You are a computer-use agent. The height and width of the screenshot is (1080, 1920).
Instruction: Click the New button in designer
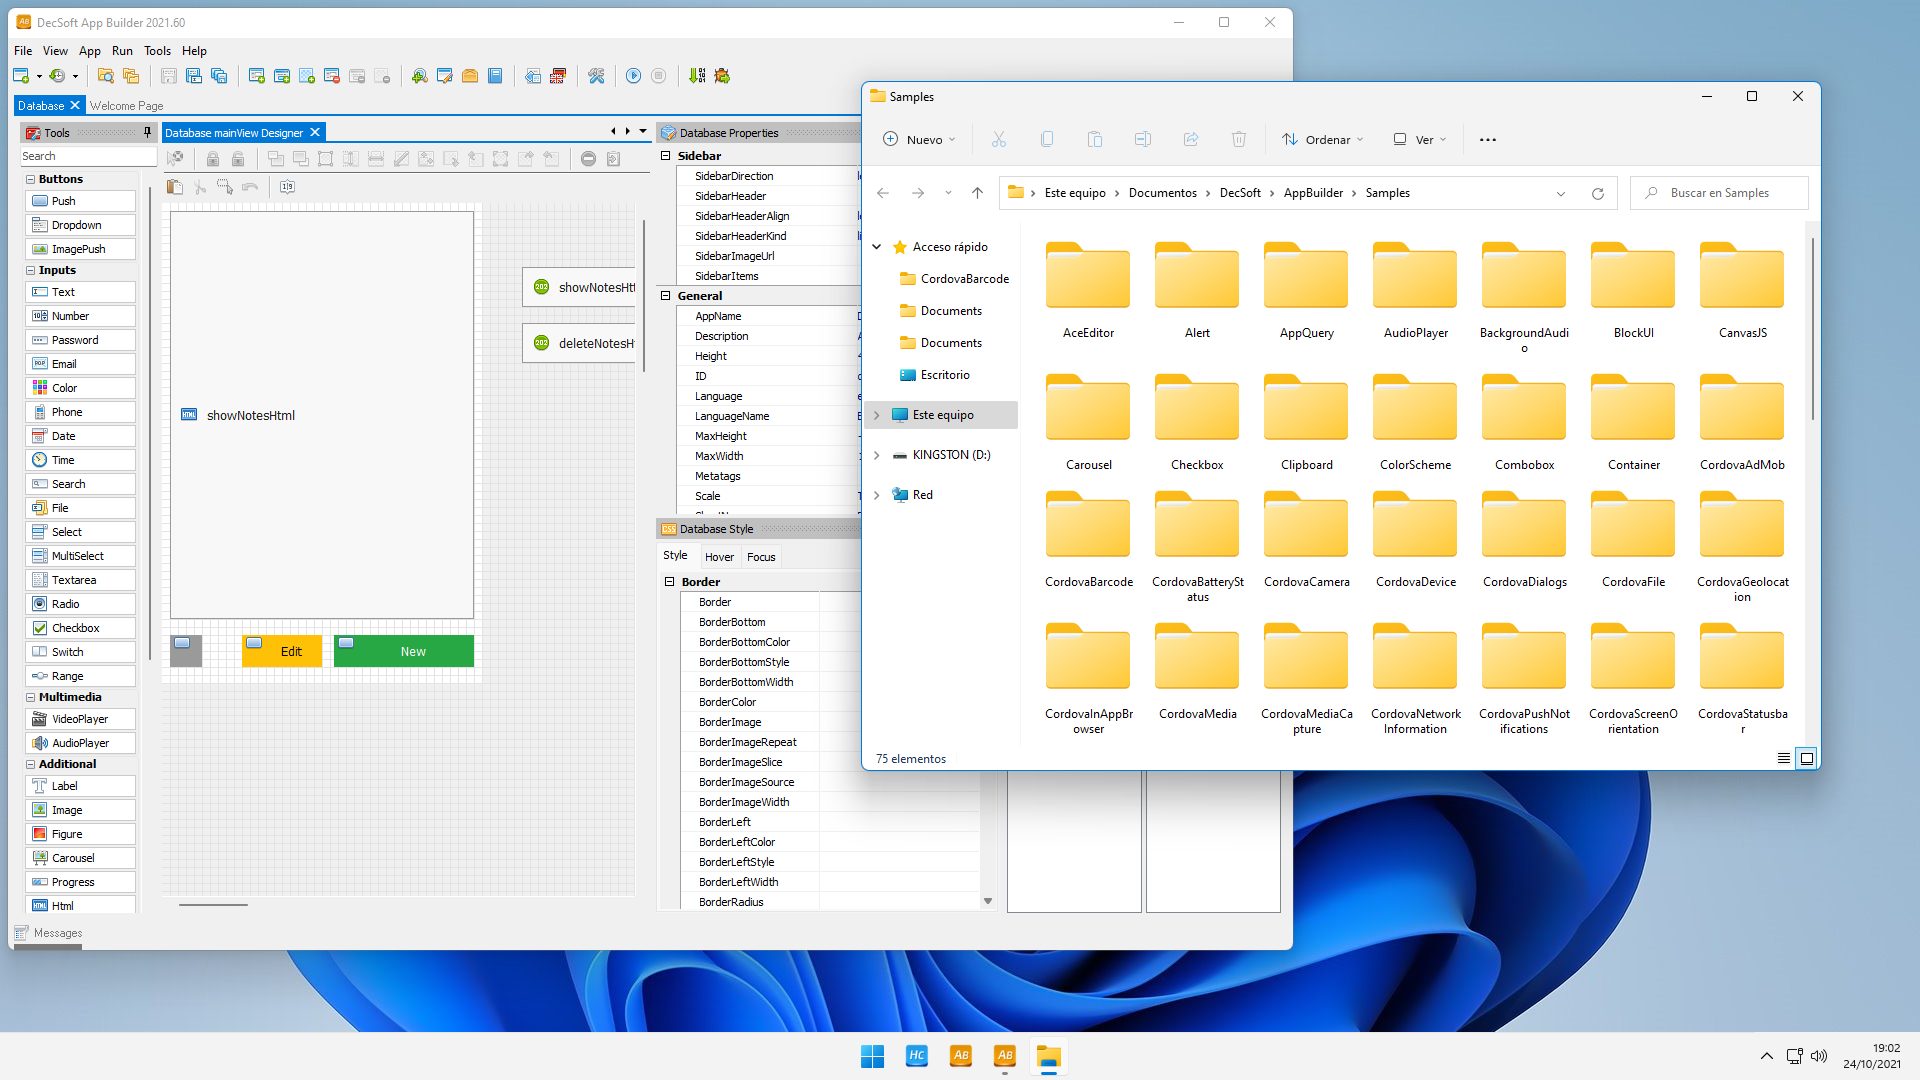[413, 650]
